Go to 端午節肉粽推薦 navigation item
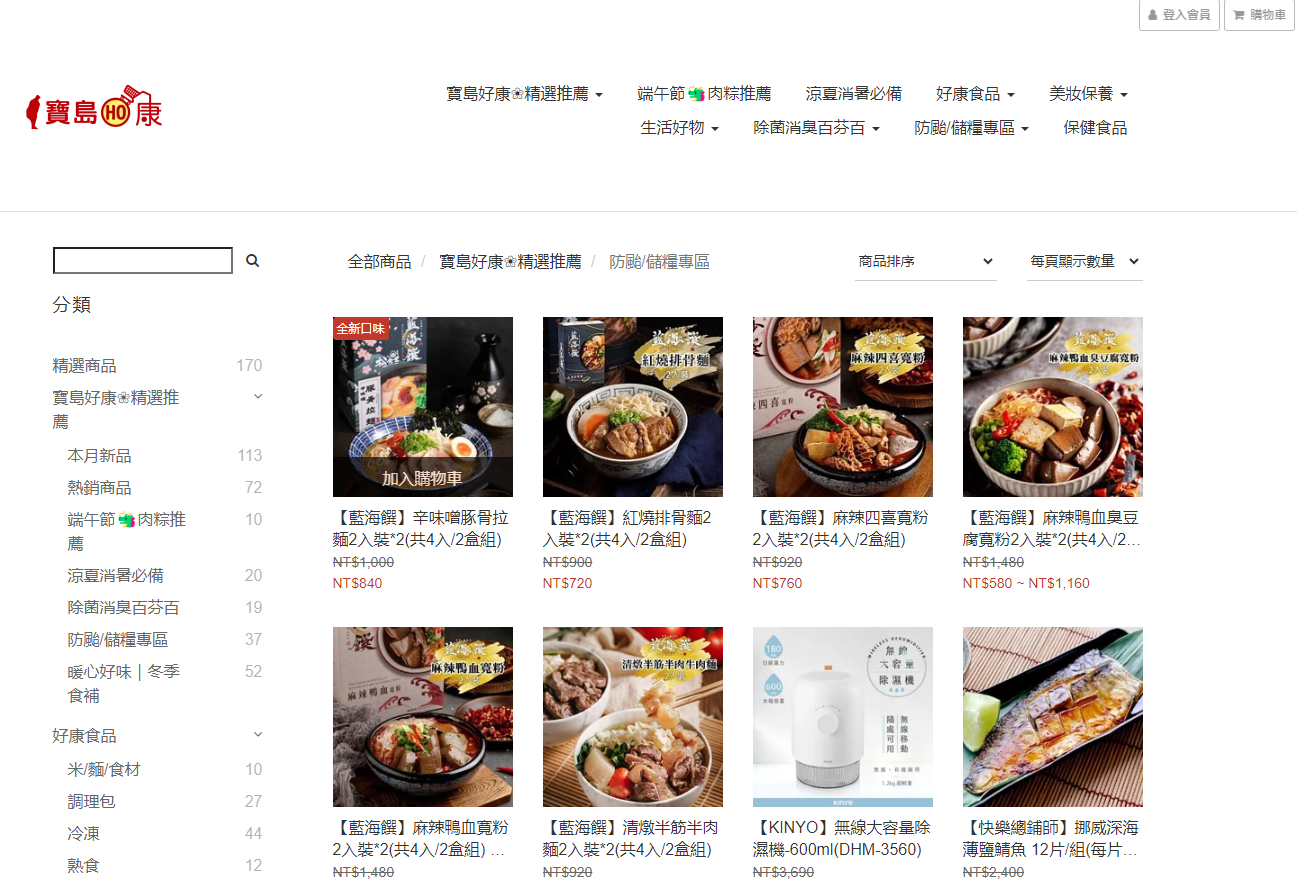 pos(704,94)
